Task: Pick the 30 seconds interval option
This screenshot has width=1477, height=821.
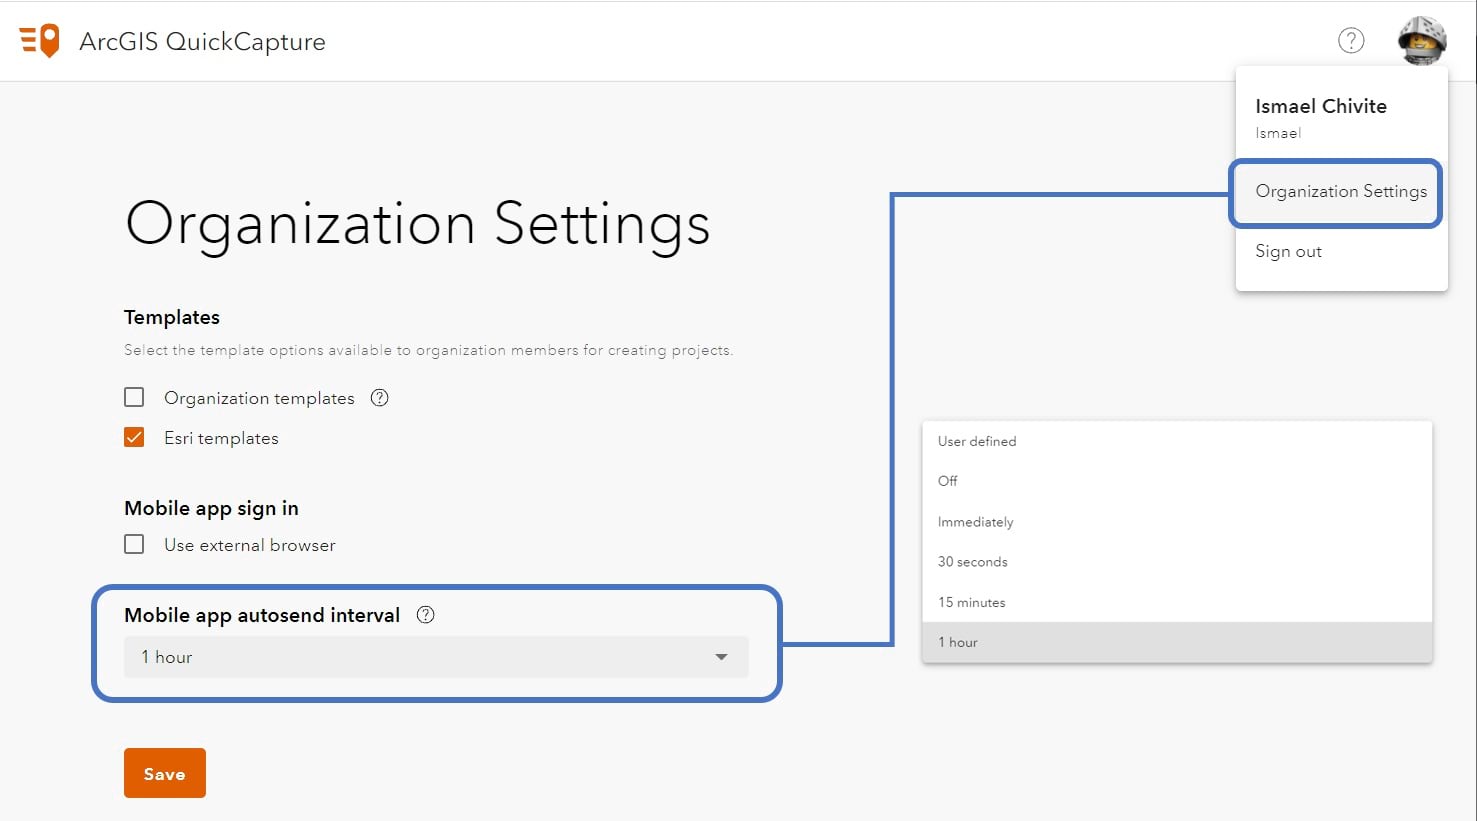Action: (x=971, y=561)
